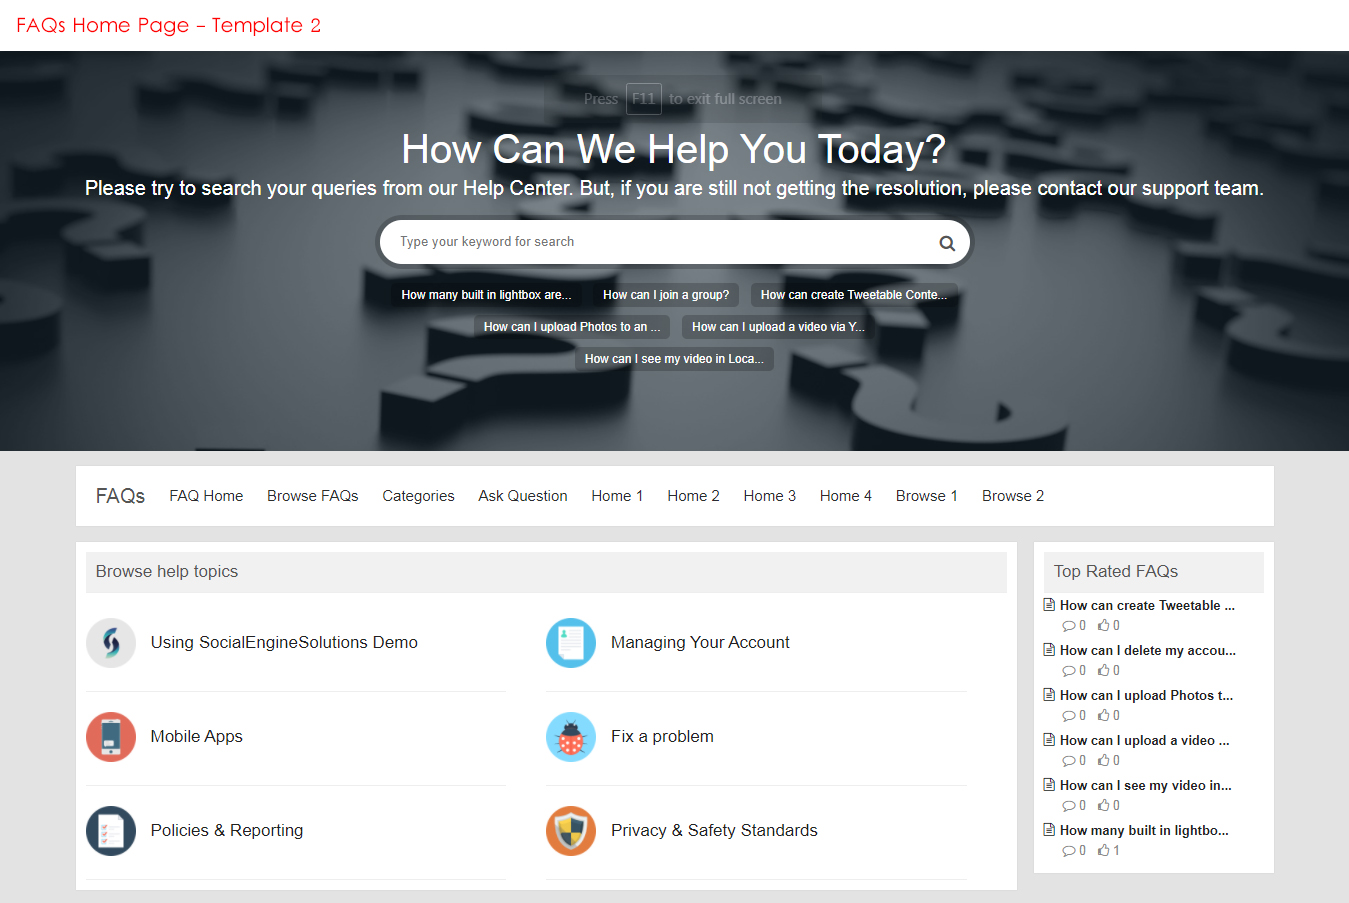Click the Fix a problem topic link
Image resolution: width=1349 pixels, height=903 pixels.
coord(662,737)
